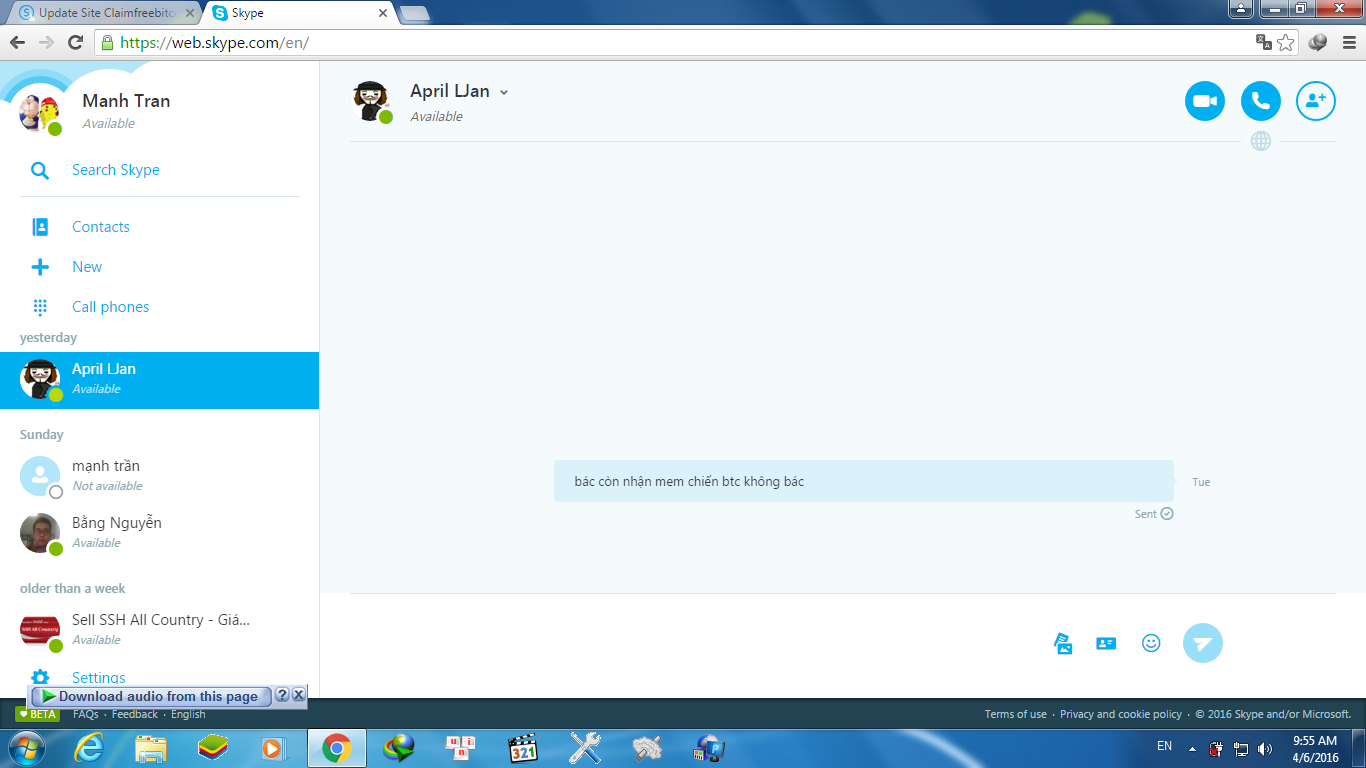Expand the April LJan header dropdown arrow
Image resolution: width=1366 pixels, height=768 pixels.
coord(504,92)
